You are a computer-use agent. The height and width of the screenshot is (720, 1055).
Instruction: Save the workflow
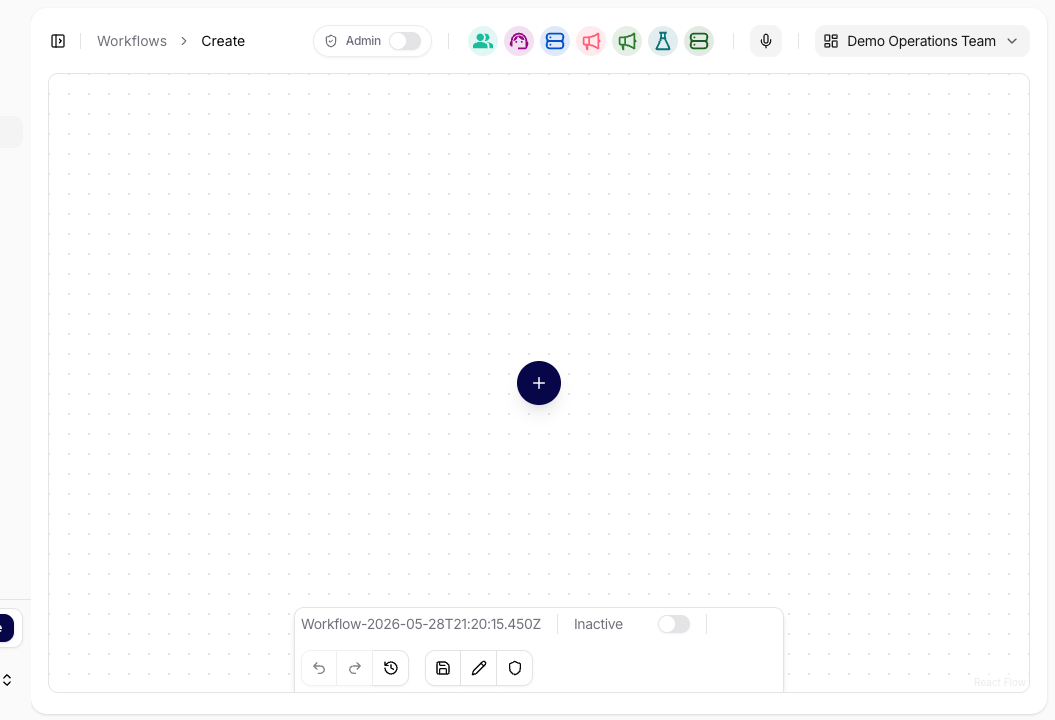pos(443,668)
